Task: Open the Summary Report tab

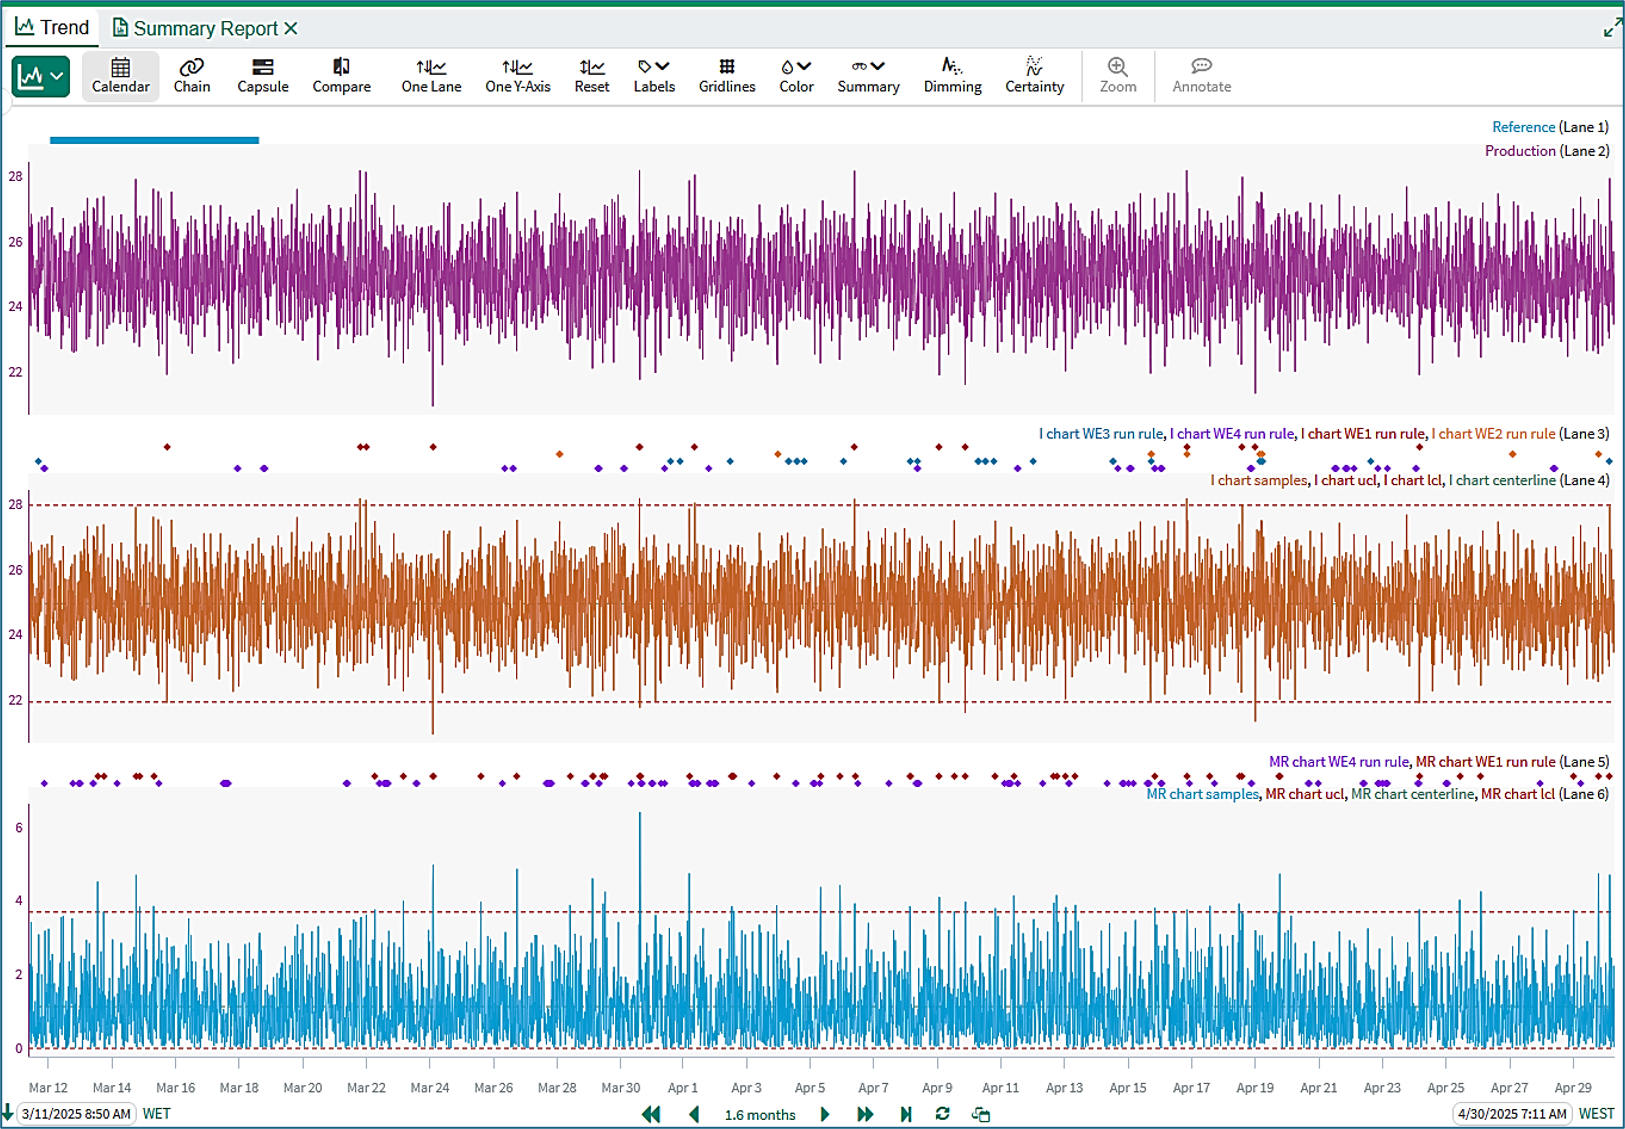Action: click(205, 28)
